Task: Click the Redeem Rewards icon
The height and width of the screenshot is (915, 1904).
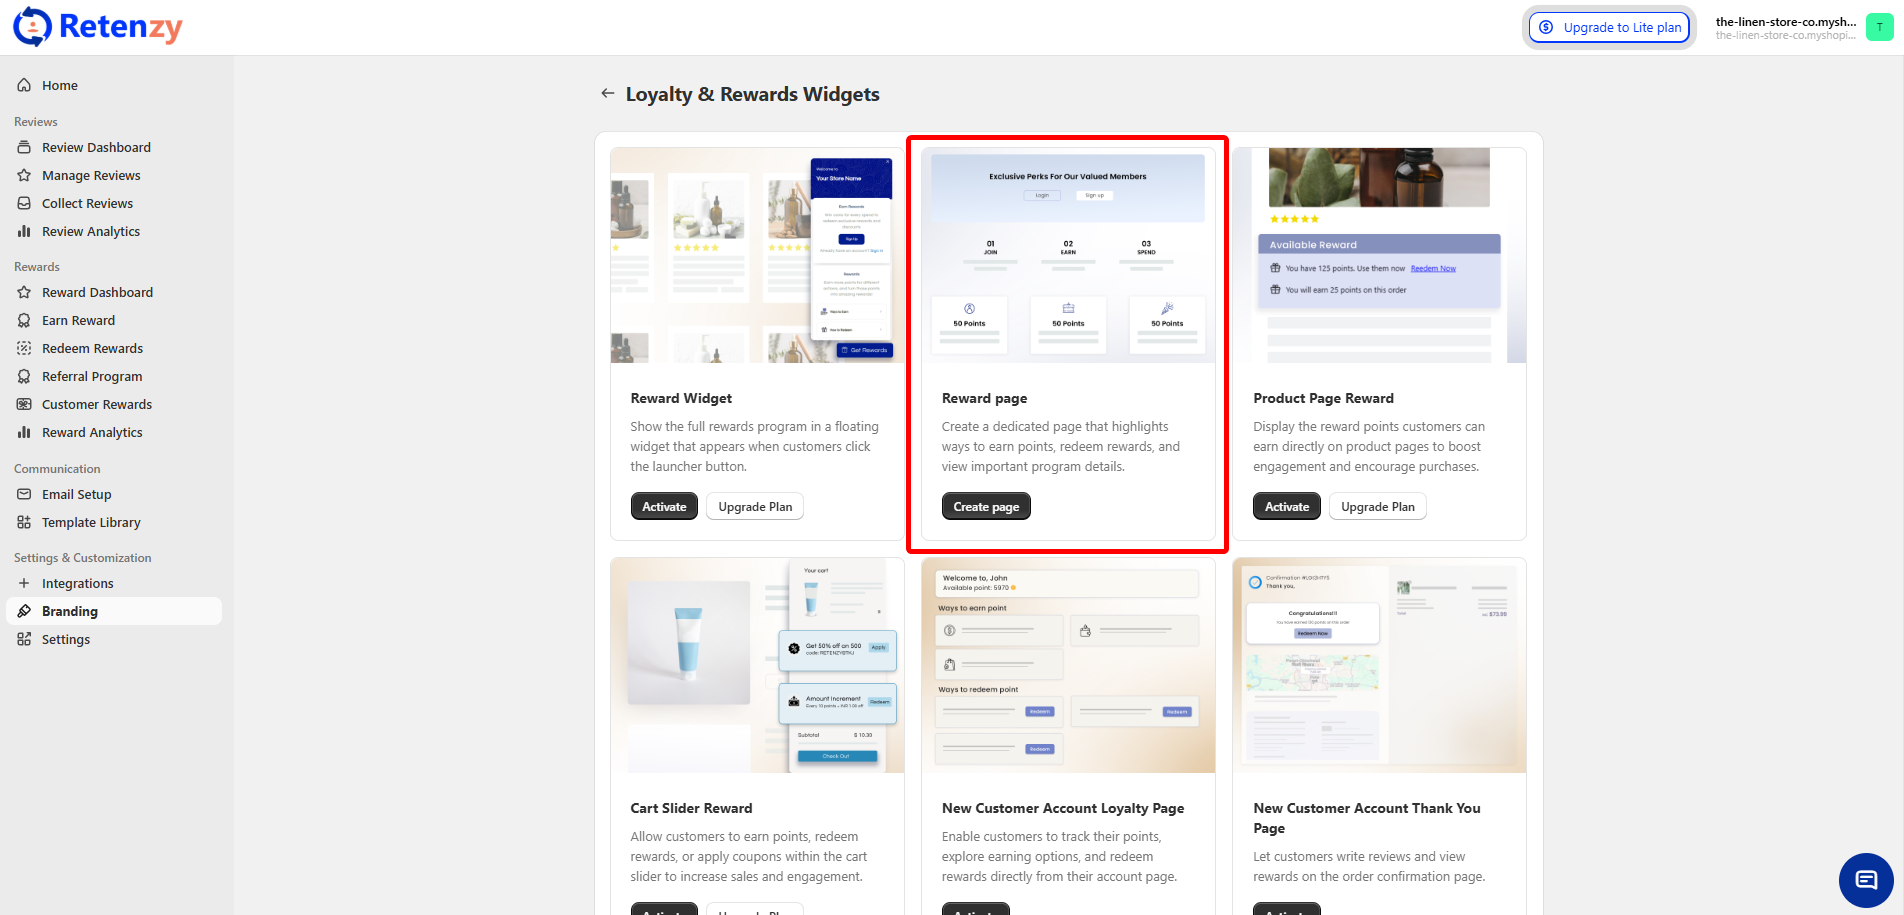Action: 24,348
